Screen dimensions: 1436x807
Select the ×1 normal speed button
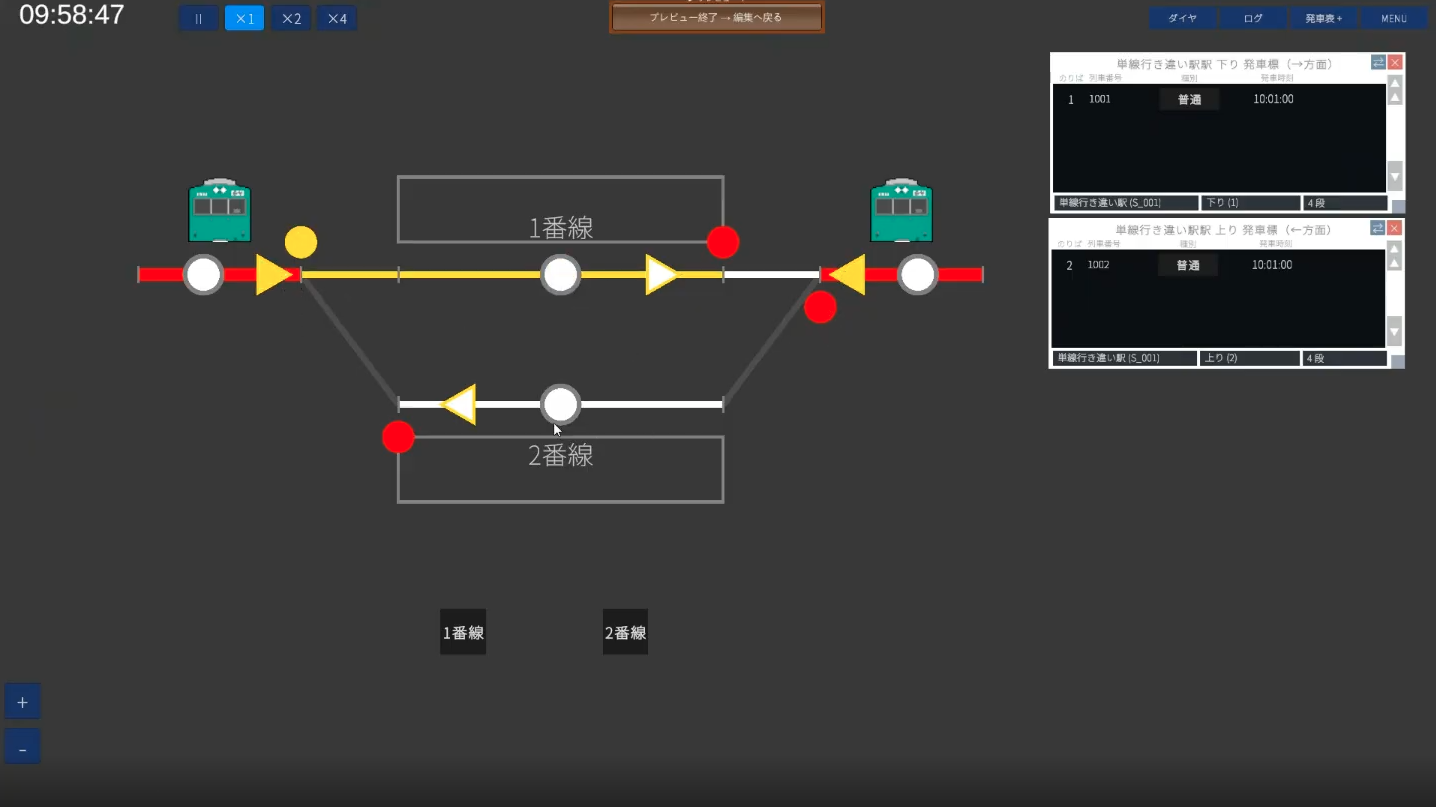coord(245,18)
